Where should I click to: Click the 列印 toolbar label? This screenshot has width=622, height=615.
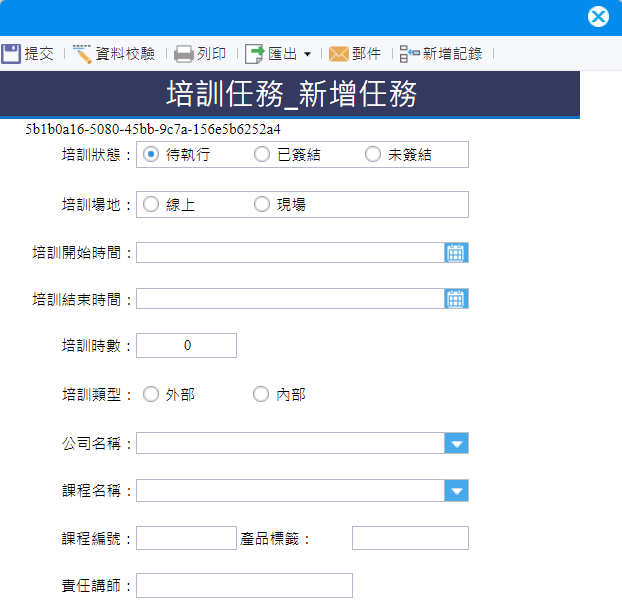coord(211,54)
